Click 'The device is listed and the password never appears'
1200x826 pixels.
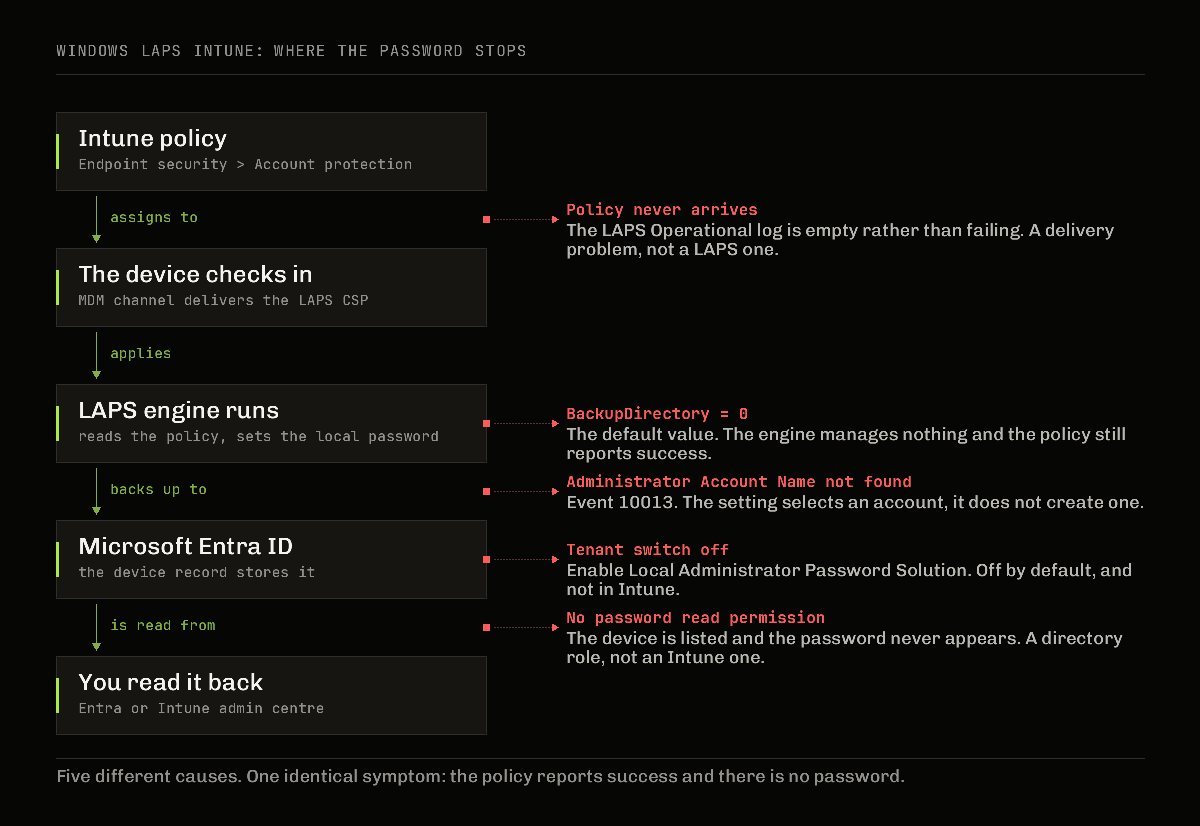[x=844, y=648]
